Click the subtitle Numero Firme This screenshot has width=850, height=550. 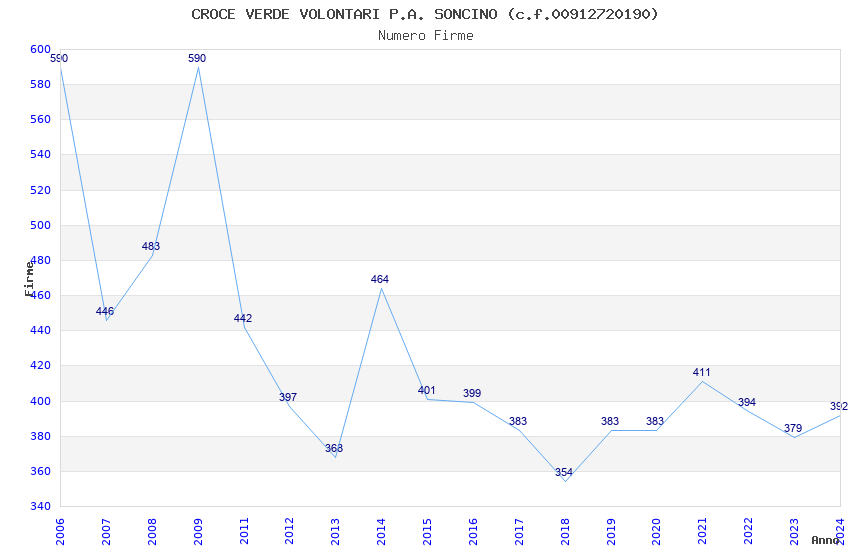pos(426,36)
